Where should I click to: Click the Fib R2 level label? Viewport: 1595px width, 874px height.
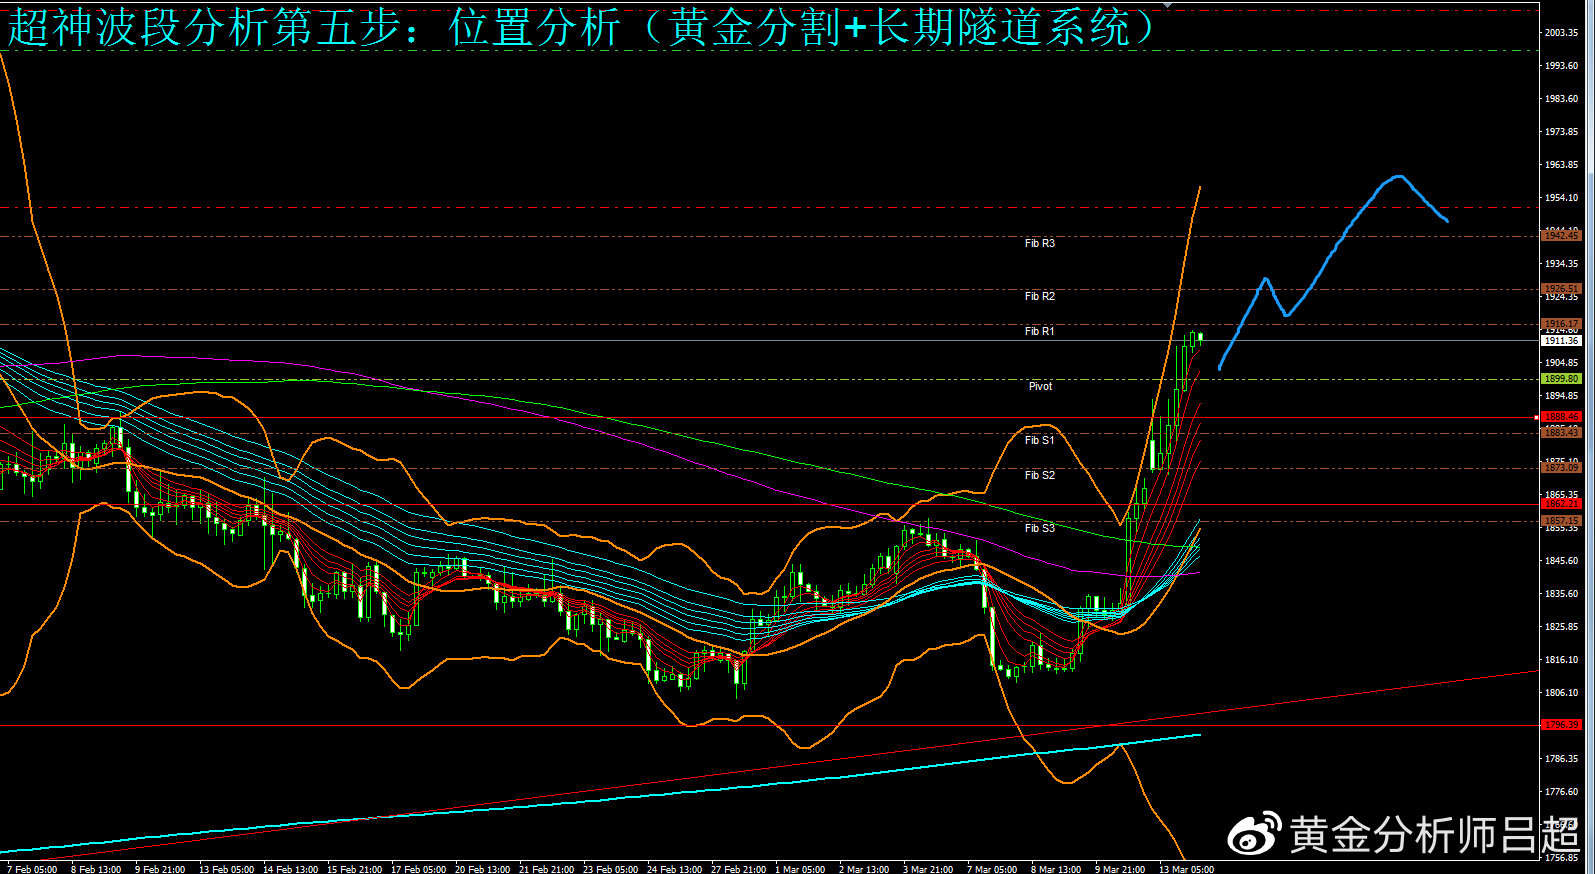pos(1039,296)
